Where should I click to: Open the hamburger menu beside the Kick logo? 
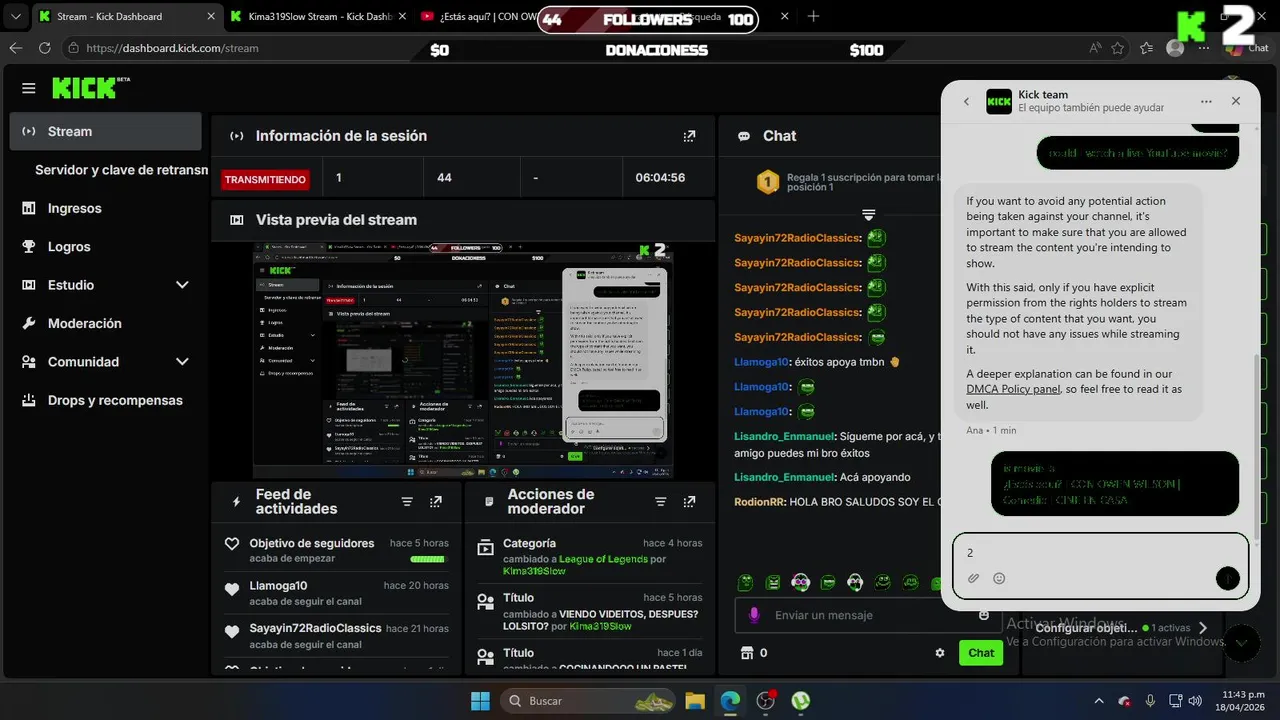click(x=28, y=88)
